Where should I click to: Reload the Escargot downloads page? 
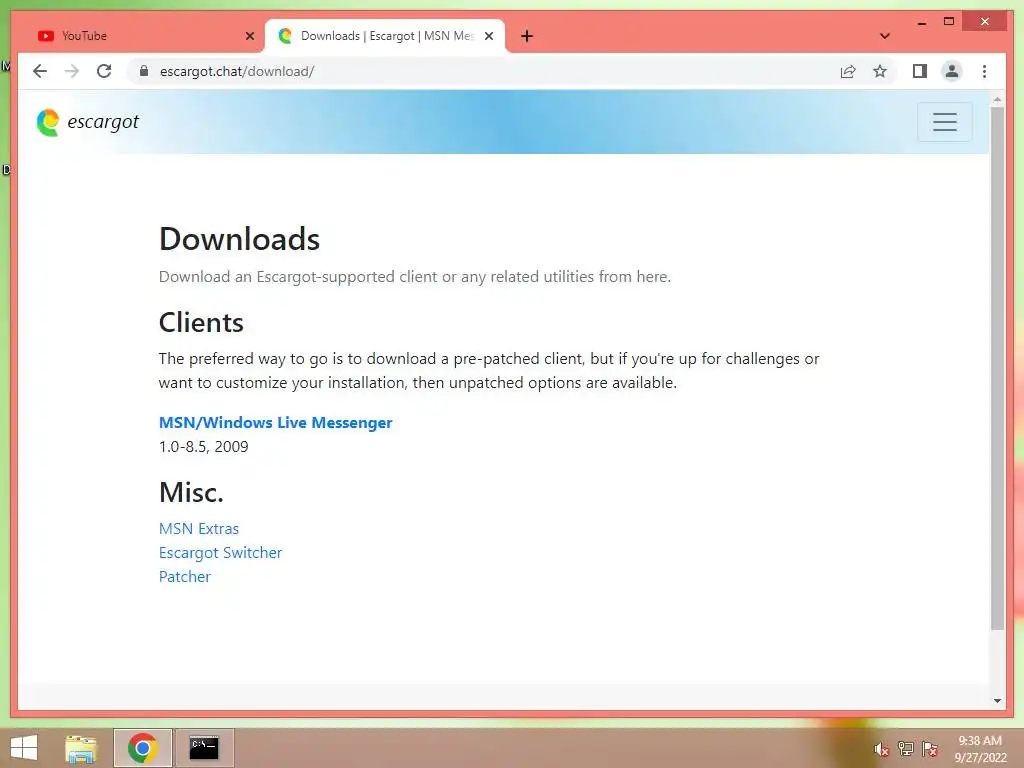tap(104, 71)
